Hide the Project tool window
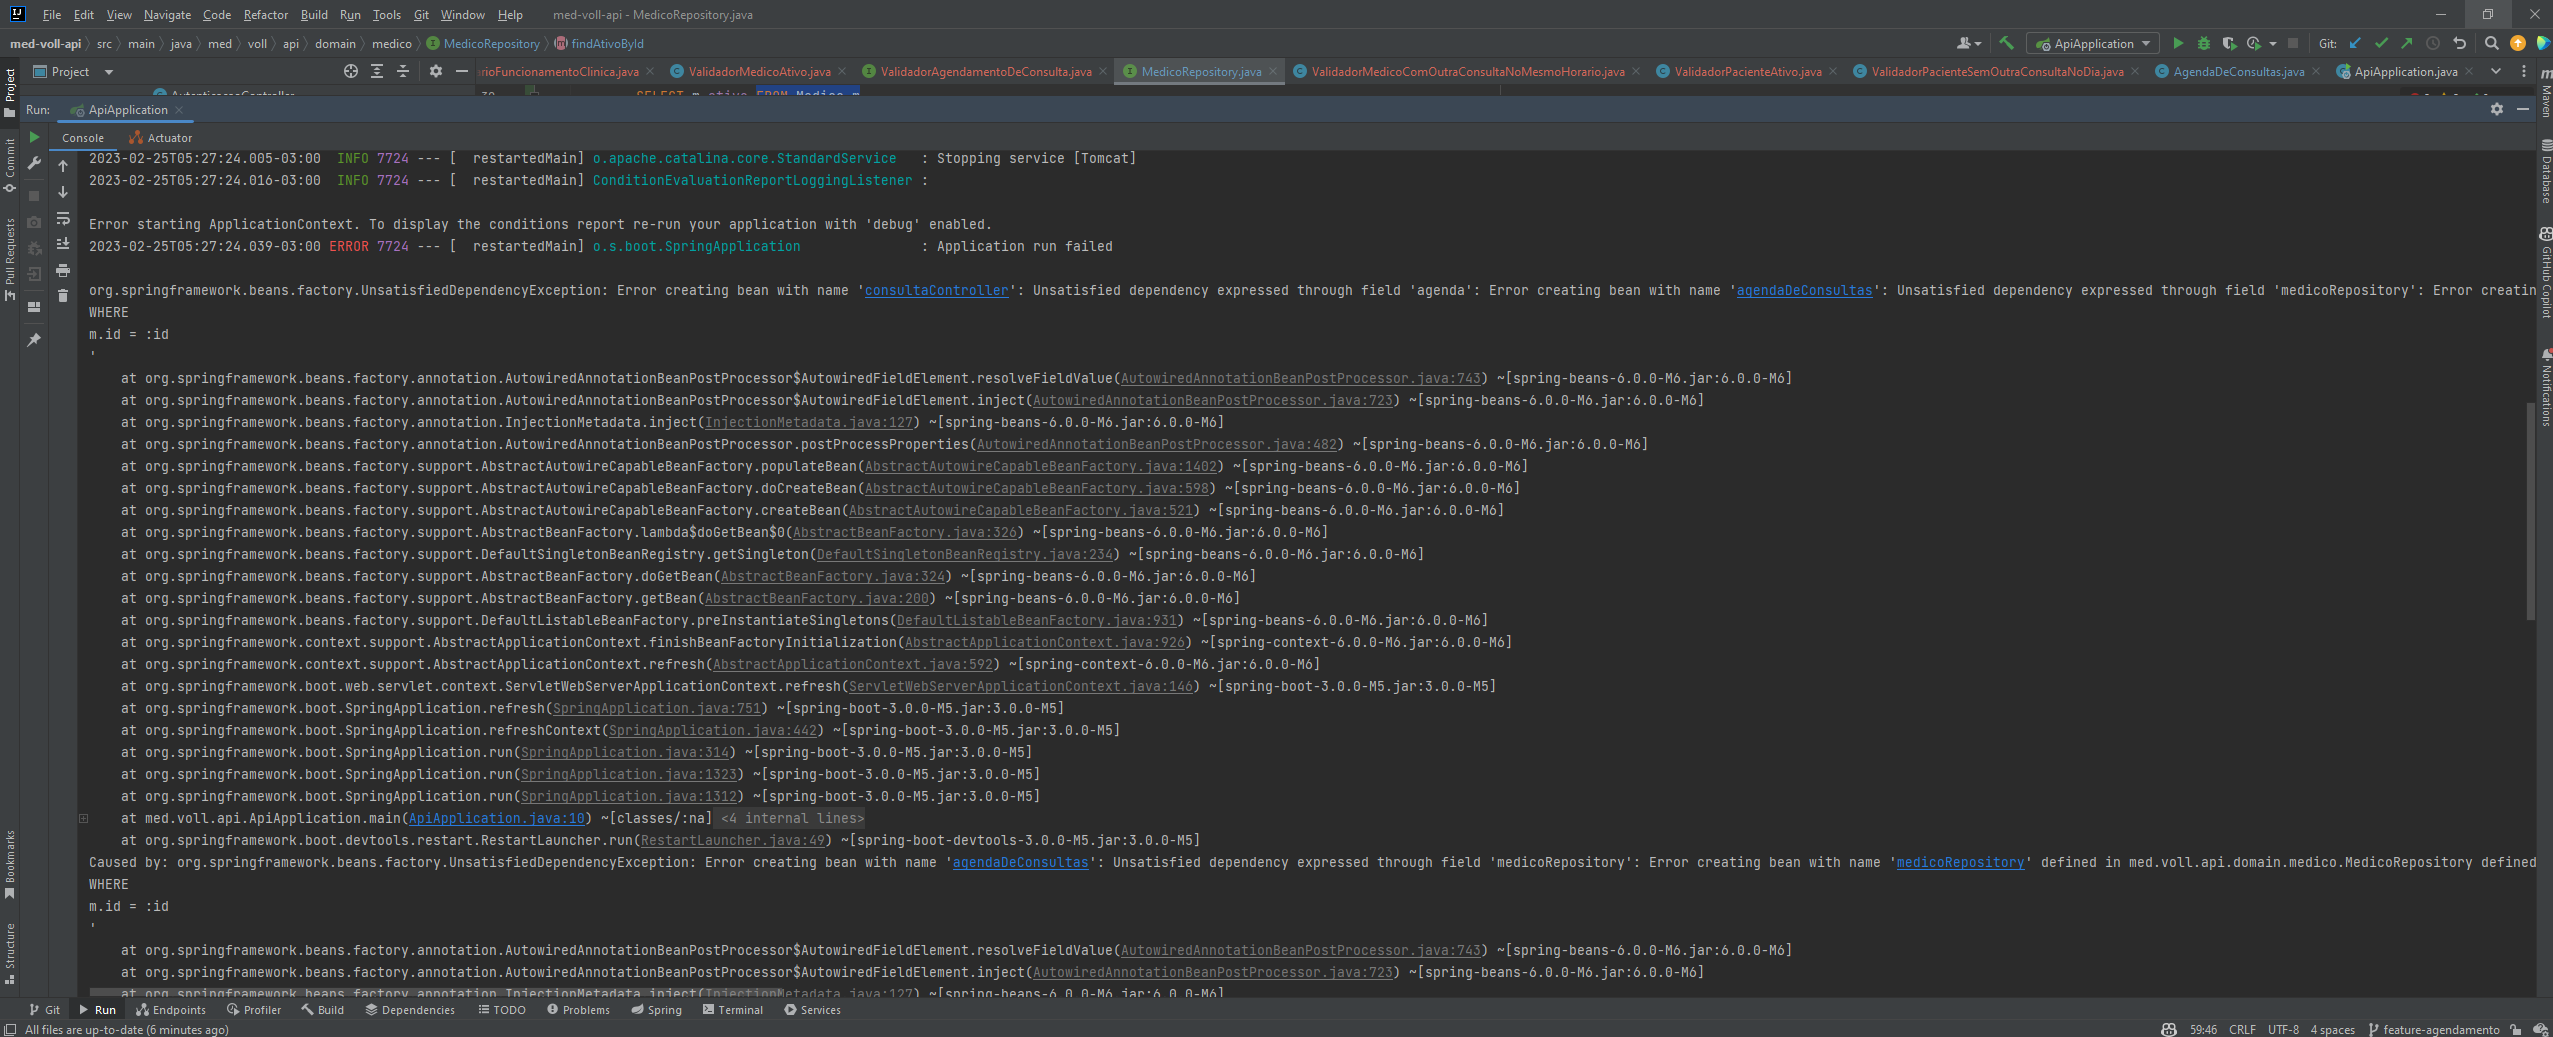Screen dimensions: 2553x1037 pyautogui.click(x=461, y=71)
